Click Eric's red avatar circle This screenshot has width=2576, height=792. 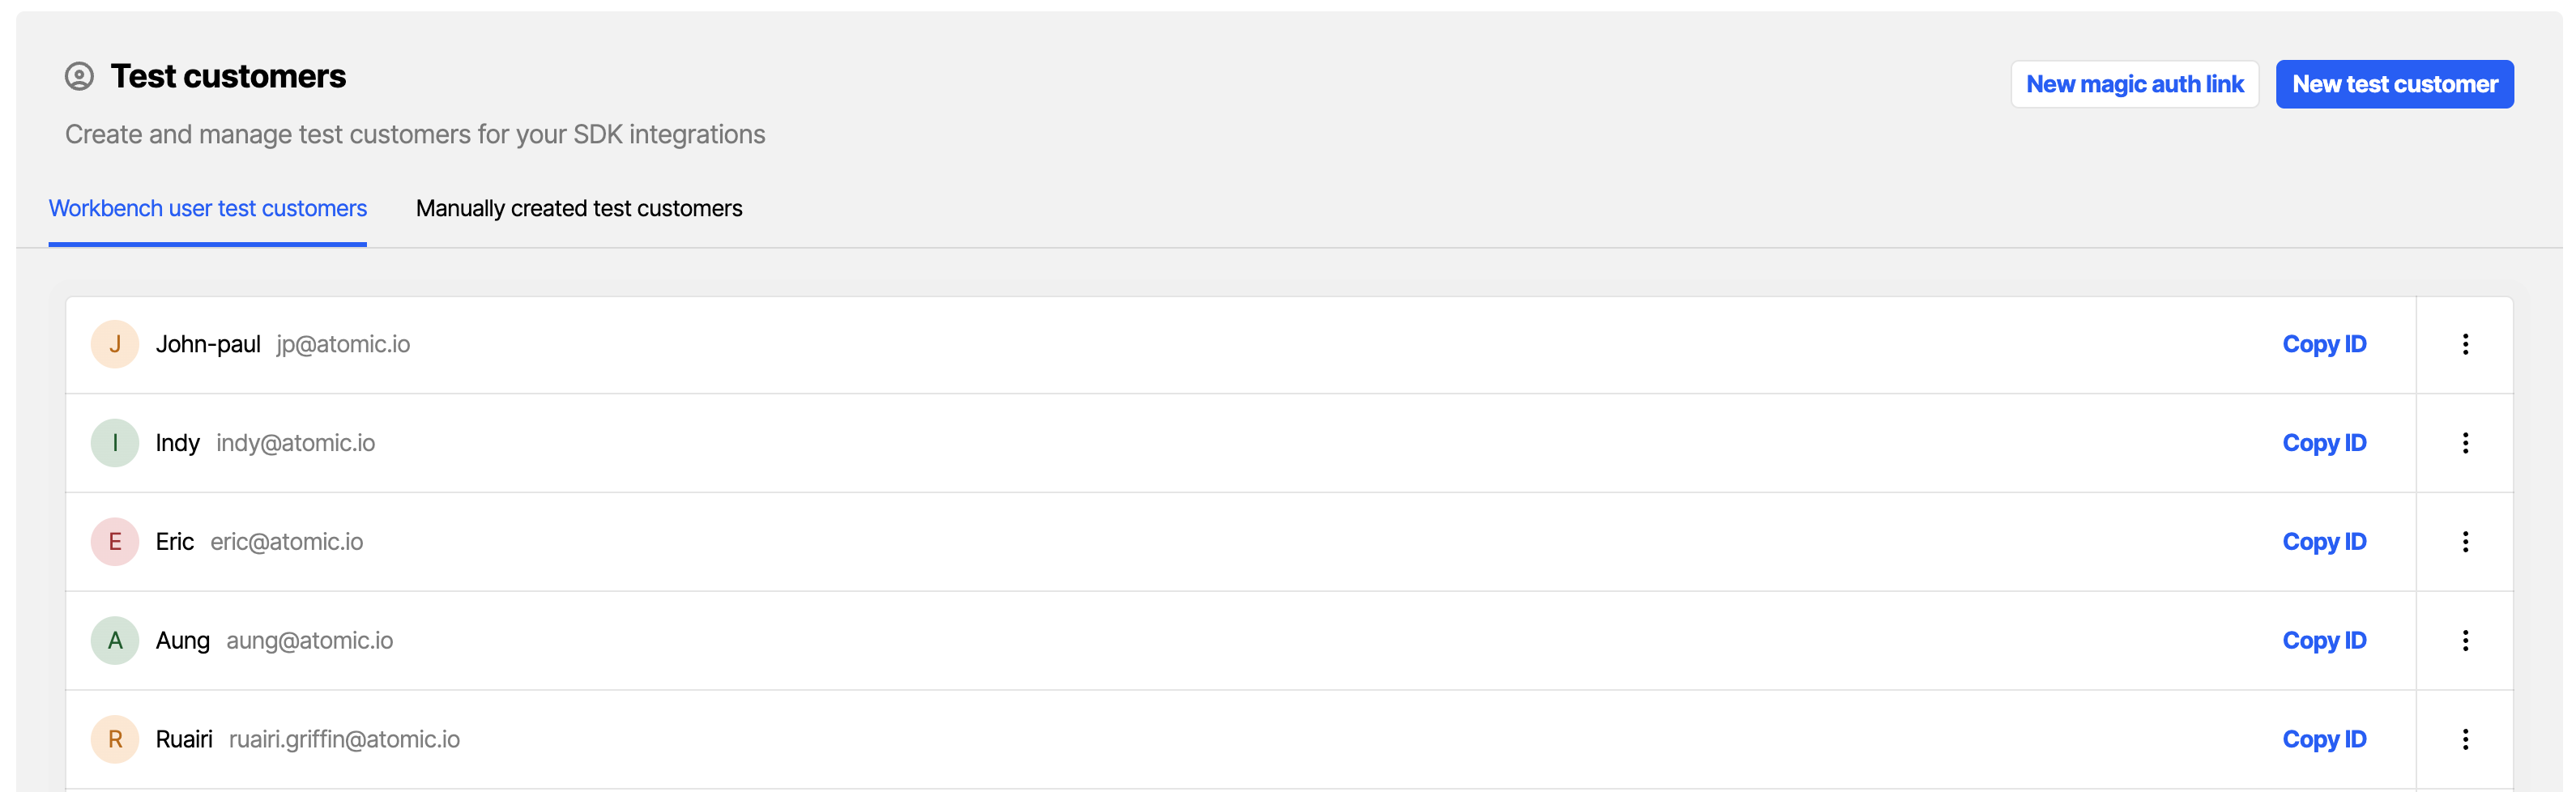pos(115,541)
